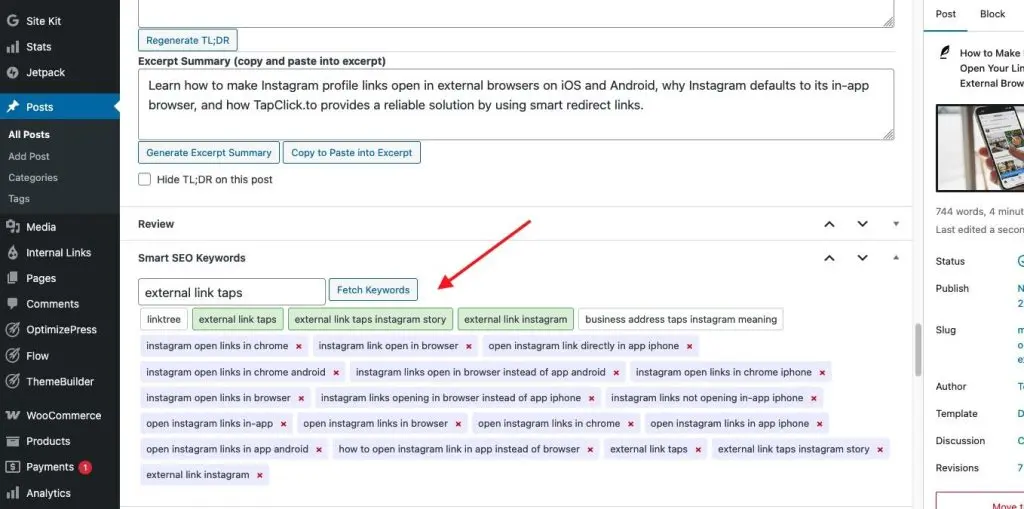Click the Fetch Keywords button

coord(373,290)
